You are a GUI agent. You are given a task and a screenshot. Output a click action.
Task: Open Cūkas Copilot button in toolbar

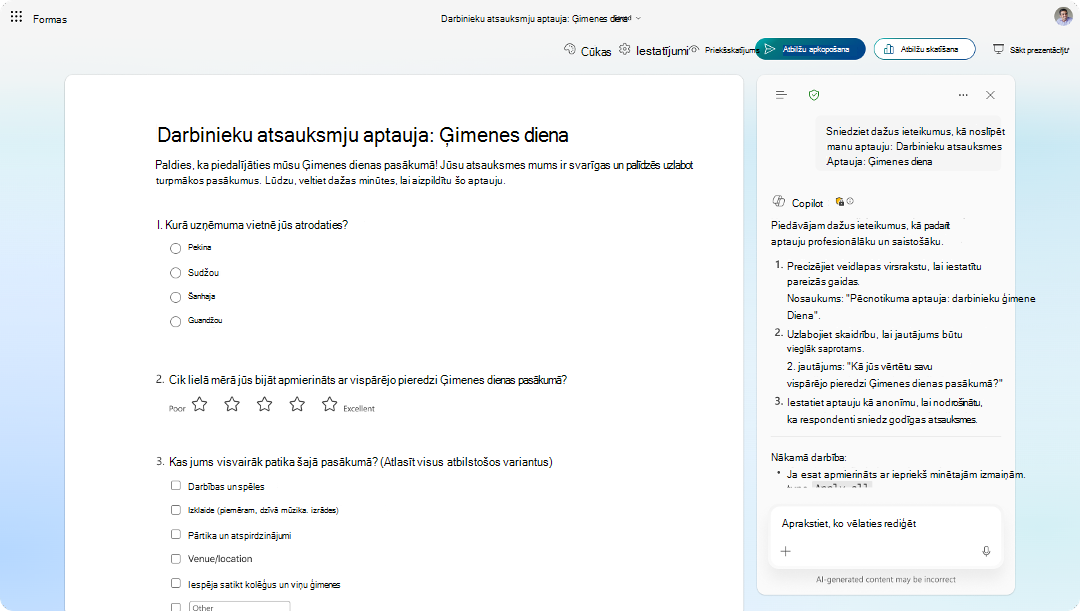[588, 50]
